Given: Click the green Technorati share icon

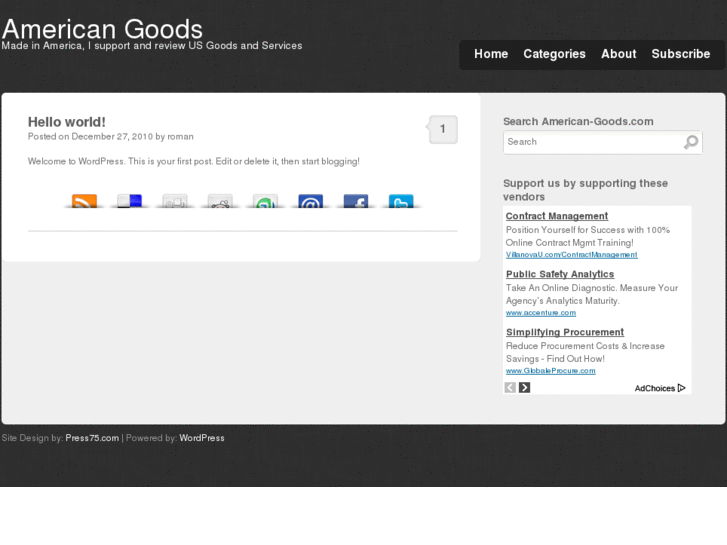Looking at the screenshot, I should click(265, 202).
